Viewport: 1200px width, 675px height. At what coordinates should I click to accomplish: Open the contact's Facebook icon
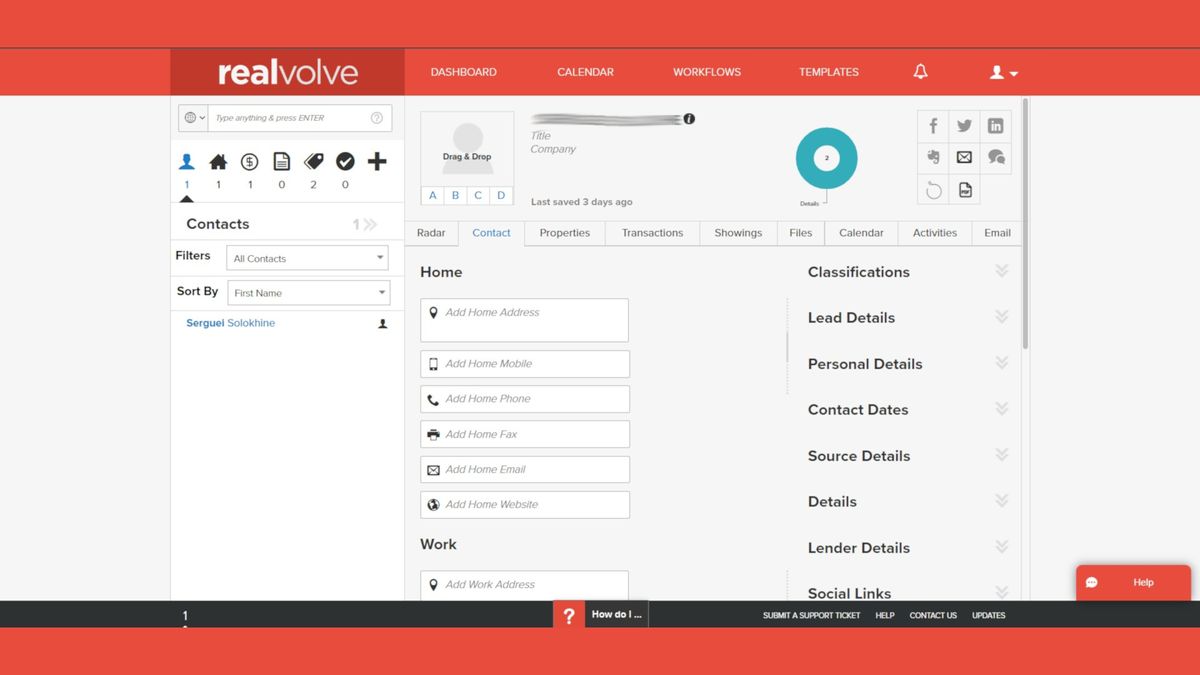coord(932,125)
